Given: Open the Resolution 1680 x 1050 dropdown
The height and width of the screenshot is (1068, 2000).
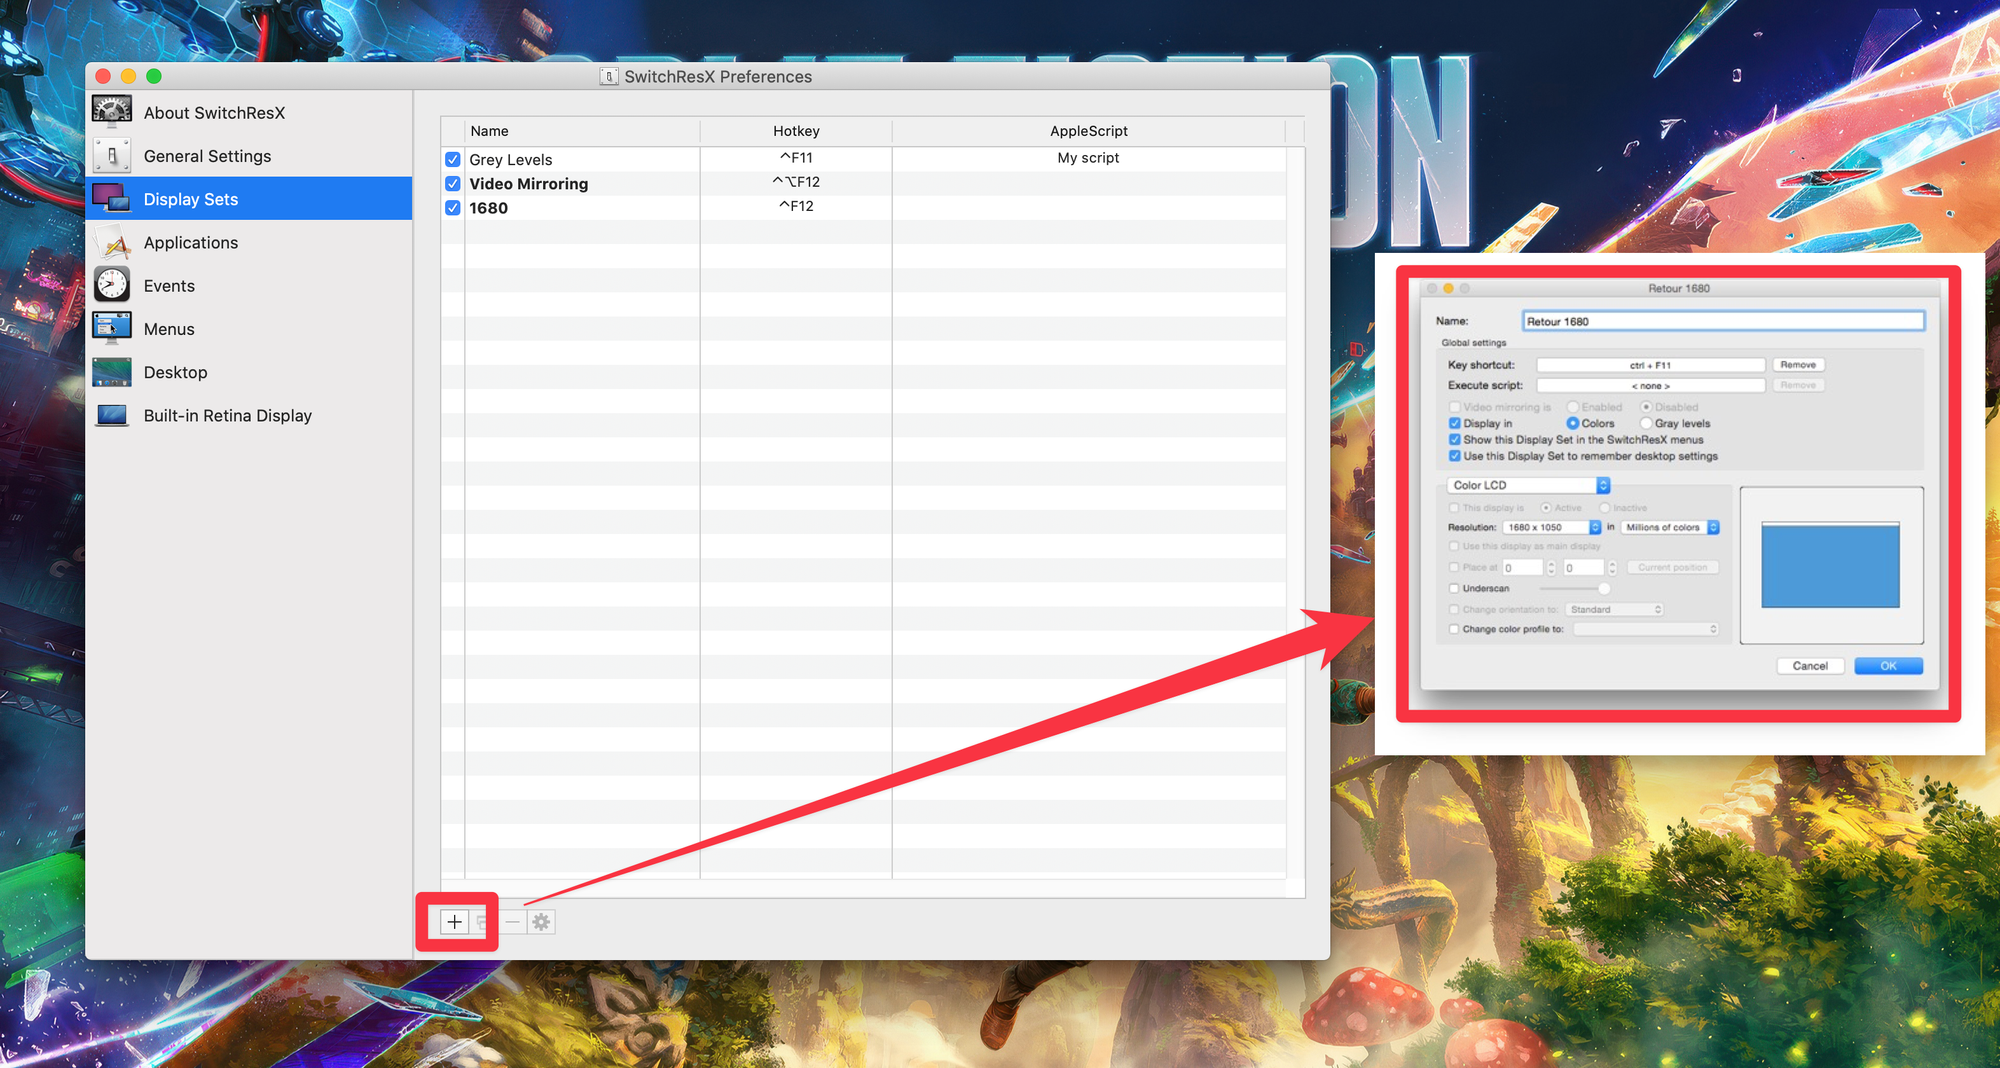Looking at the screenshot, I should 1552,527.
